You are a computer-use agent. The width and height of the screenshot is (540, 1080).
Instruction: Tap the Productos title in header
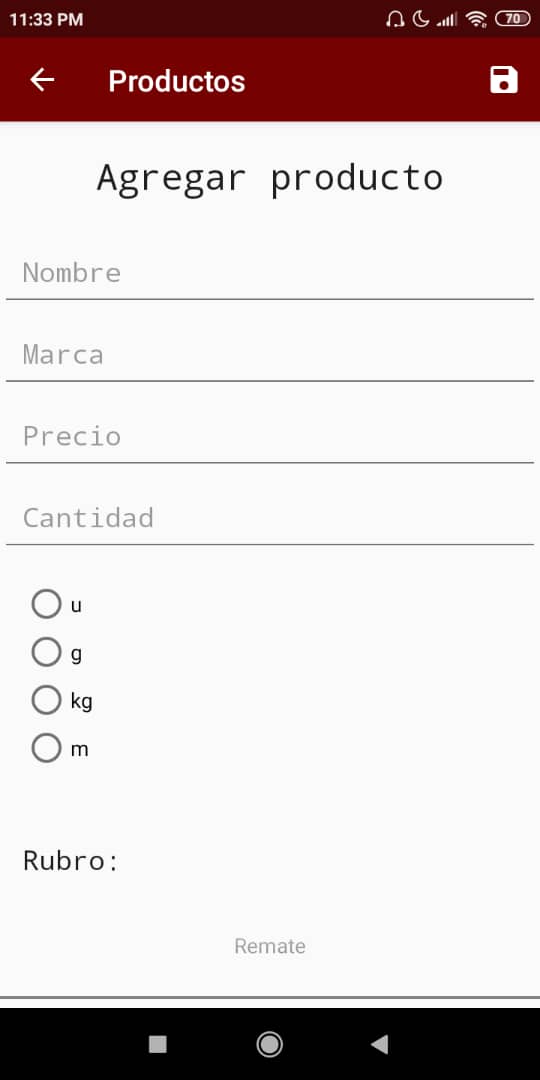pyautogui.click(x=177, y=81)
